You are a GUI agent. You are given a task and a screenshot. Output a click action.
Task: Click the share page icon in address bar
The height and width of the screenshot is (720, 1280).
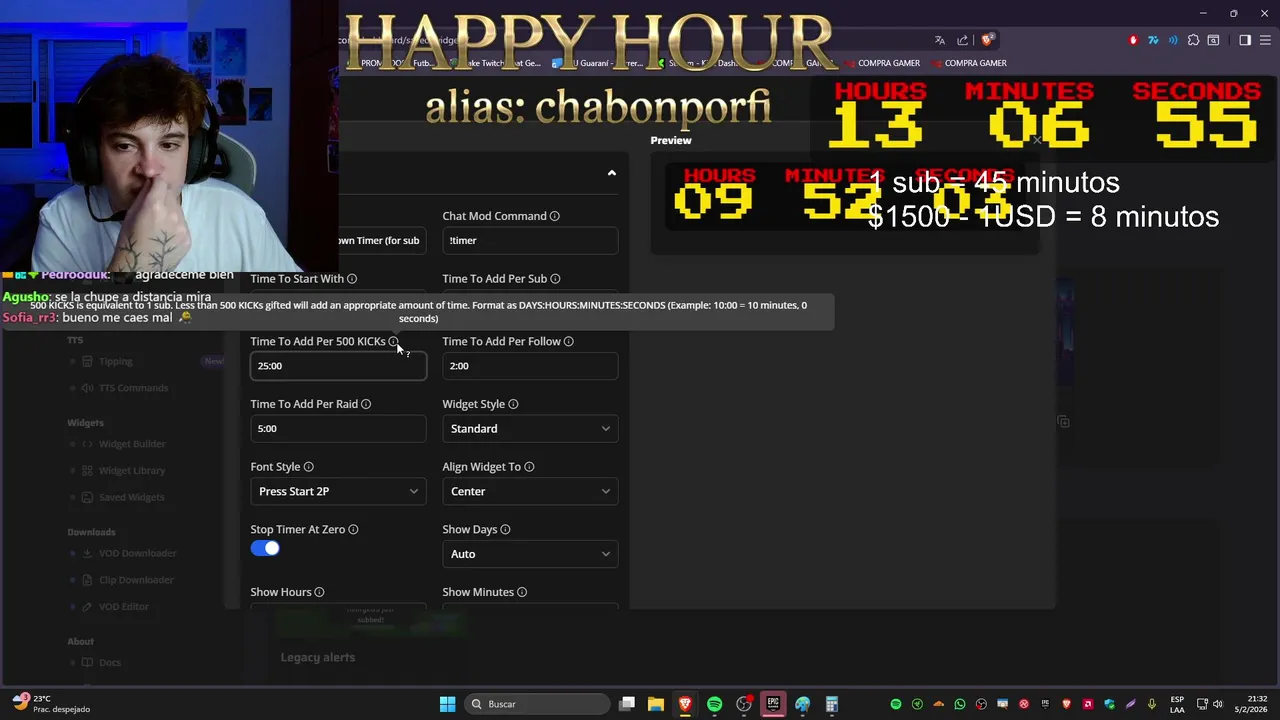963,40
